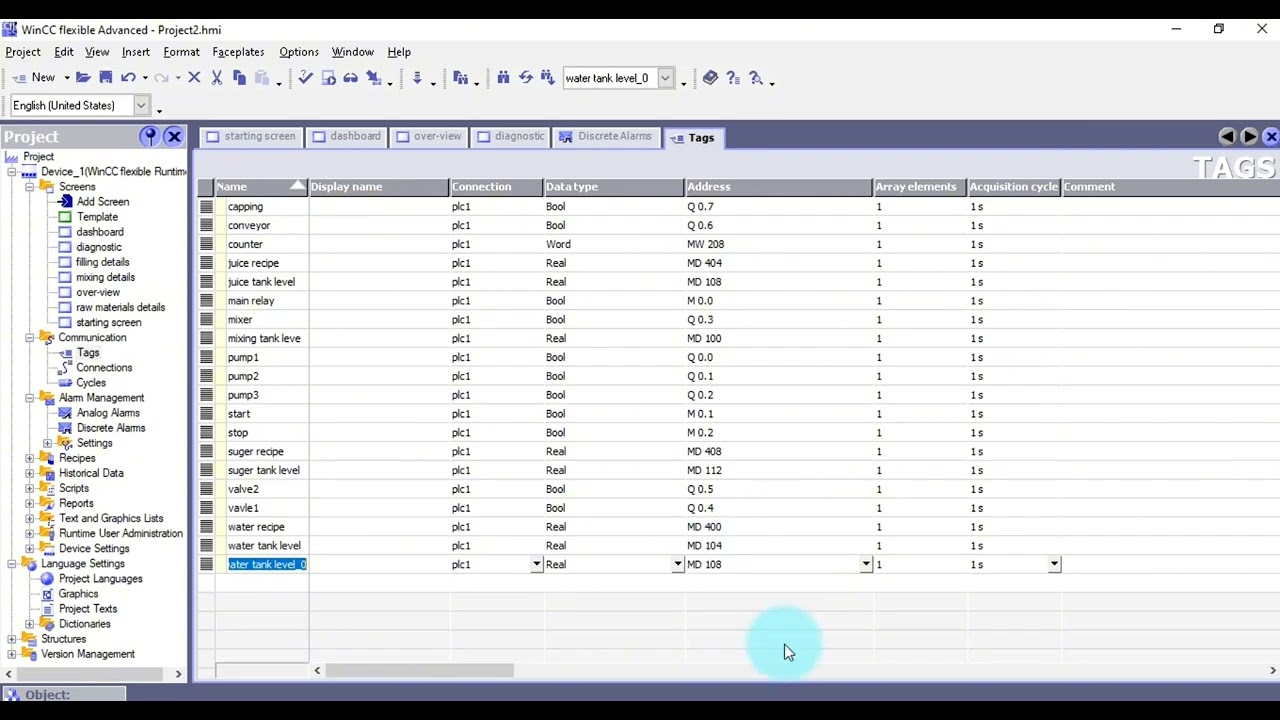Expand the Version Management node
The image size is (1280, 720).
(x=12, y=654)
